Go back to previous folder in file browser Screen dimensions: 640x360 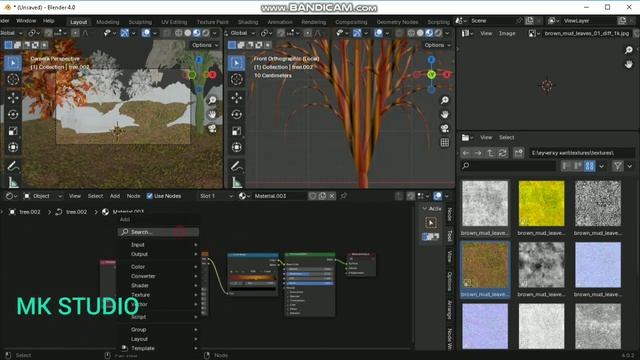[466, 153]
